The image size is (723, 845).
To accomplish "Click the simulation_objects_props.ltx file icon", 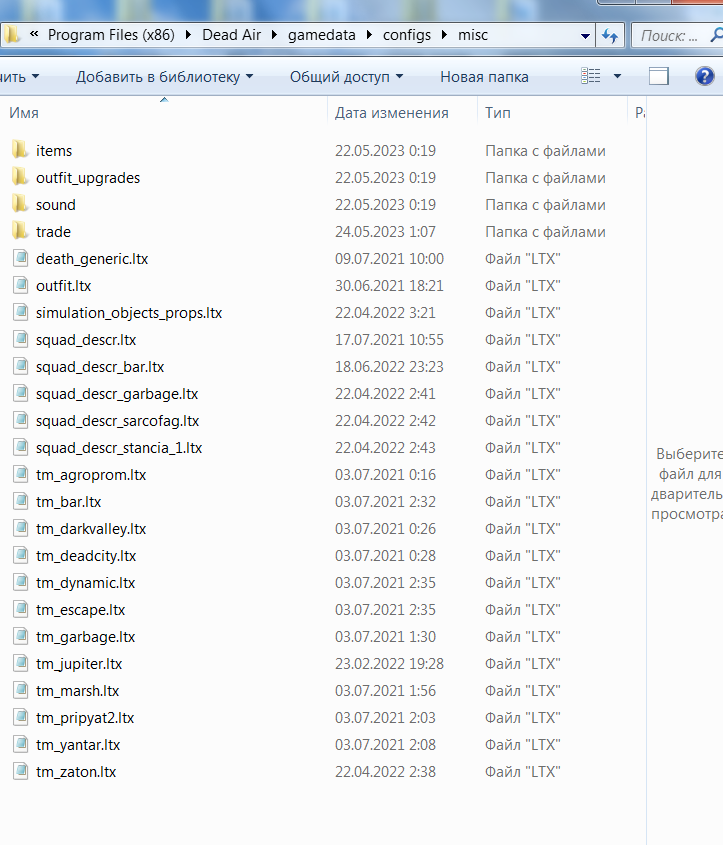I will (20, 312).
